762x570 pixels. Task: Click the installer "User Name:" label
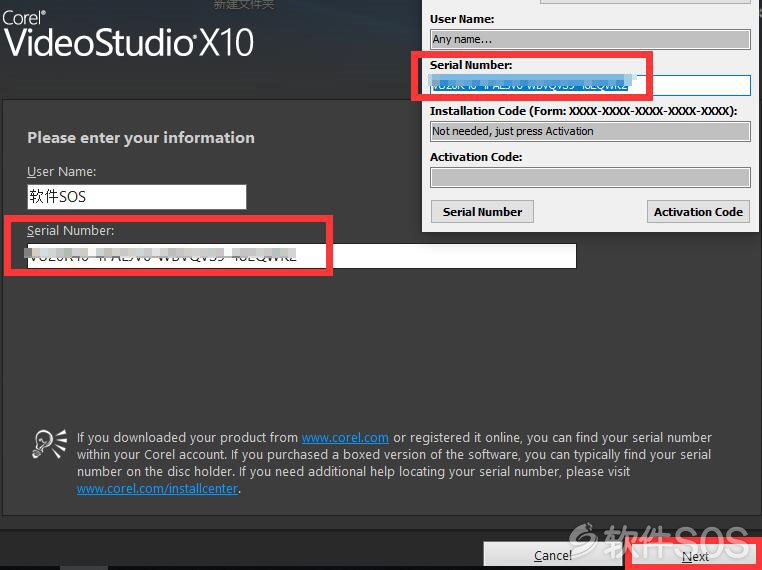point(62,172)
